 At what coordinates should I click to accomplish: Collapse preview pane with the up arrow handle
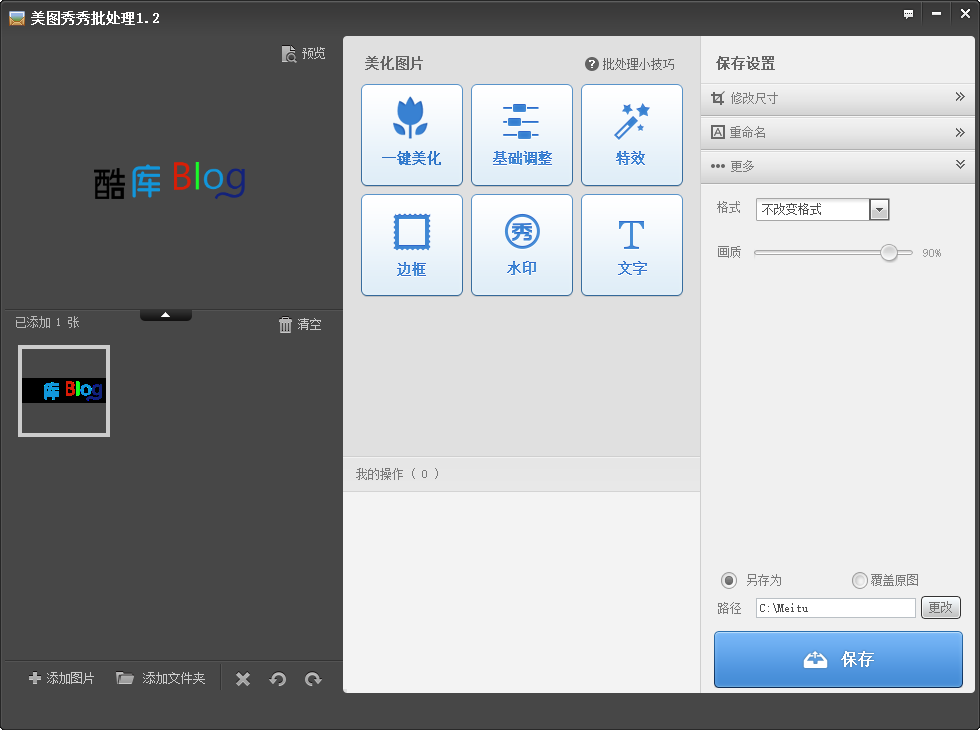[x=166, y=315]
